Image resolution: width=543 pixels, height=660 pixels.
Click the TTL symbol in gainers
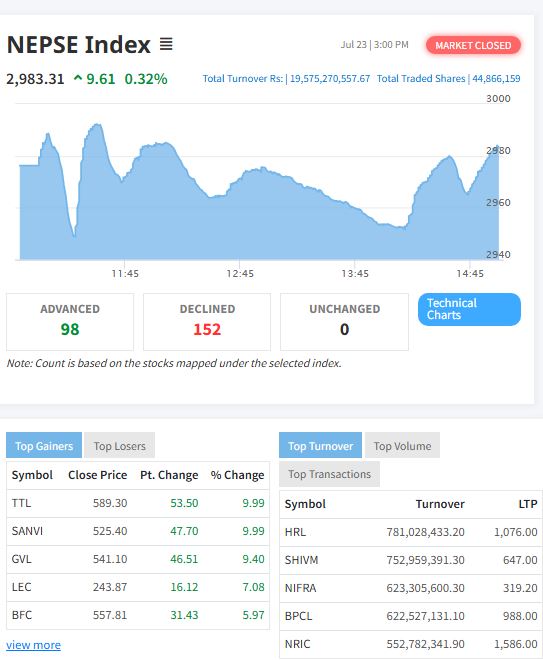click(x=21, y=503)
